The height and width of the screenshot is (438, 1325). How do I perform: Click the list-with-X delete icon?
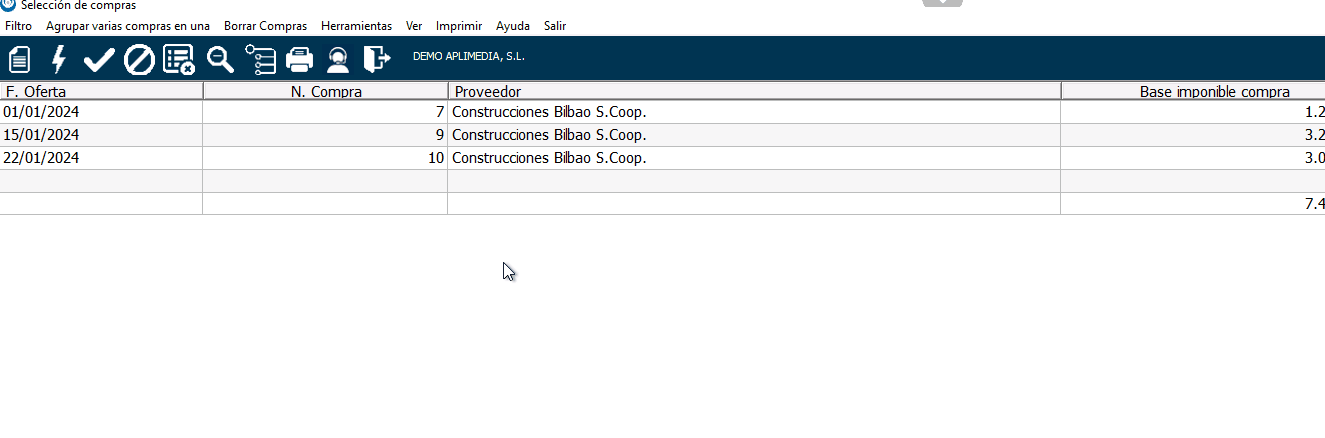click(x=178, y=59)
